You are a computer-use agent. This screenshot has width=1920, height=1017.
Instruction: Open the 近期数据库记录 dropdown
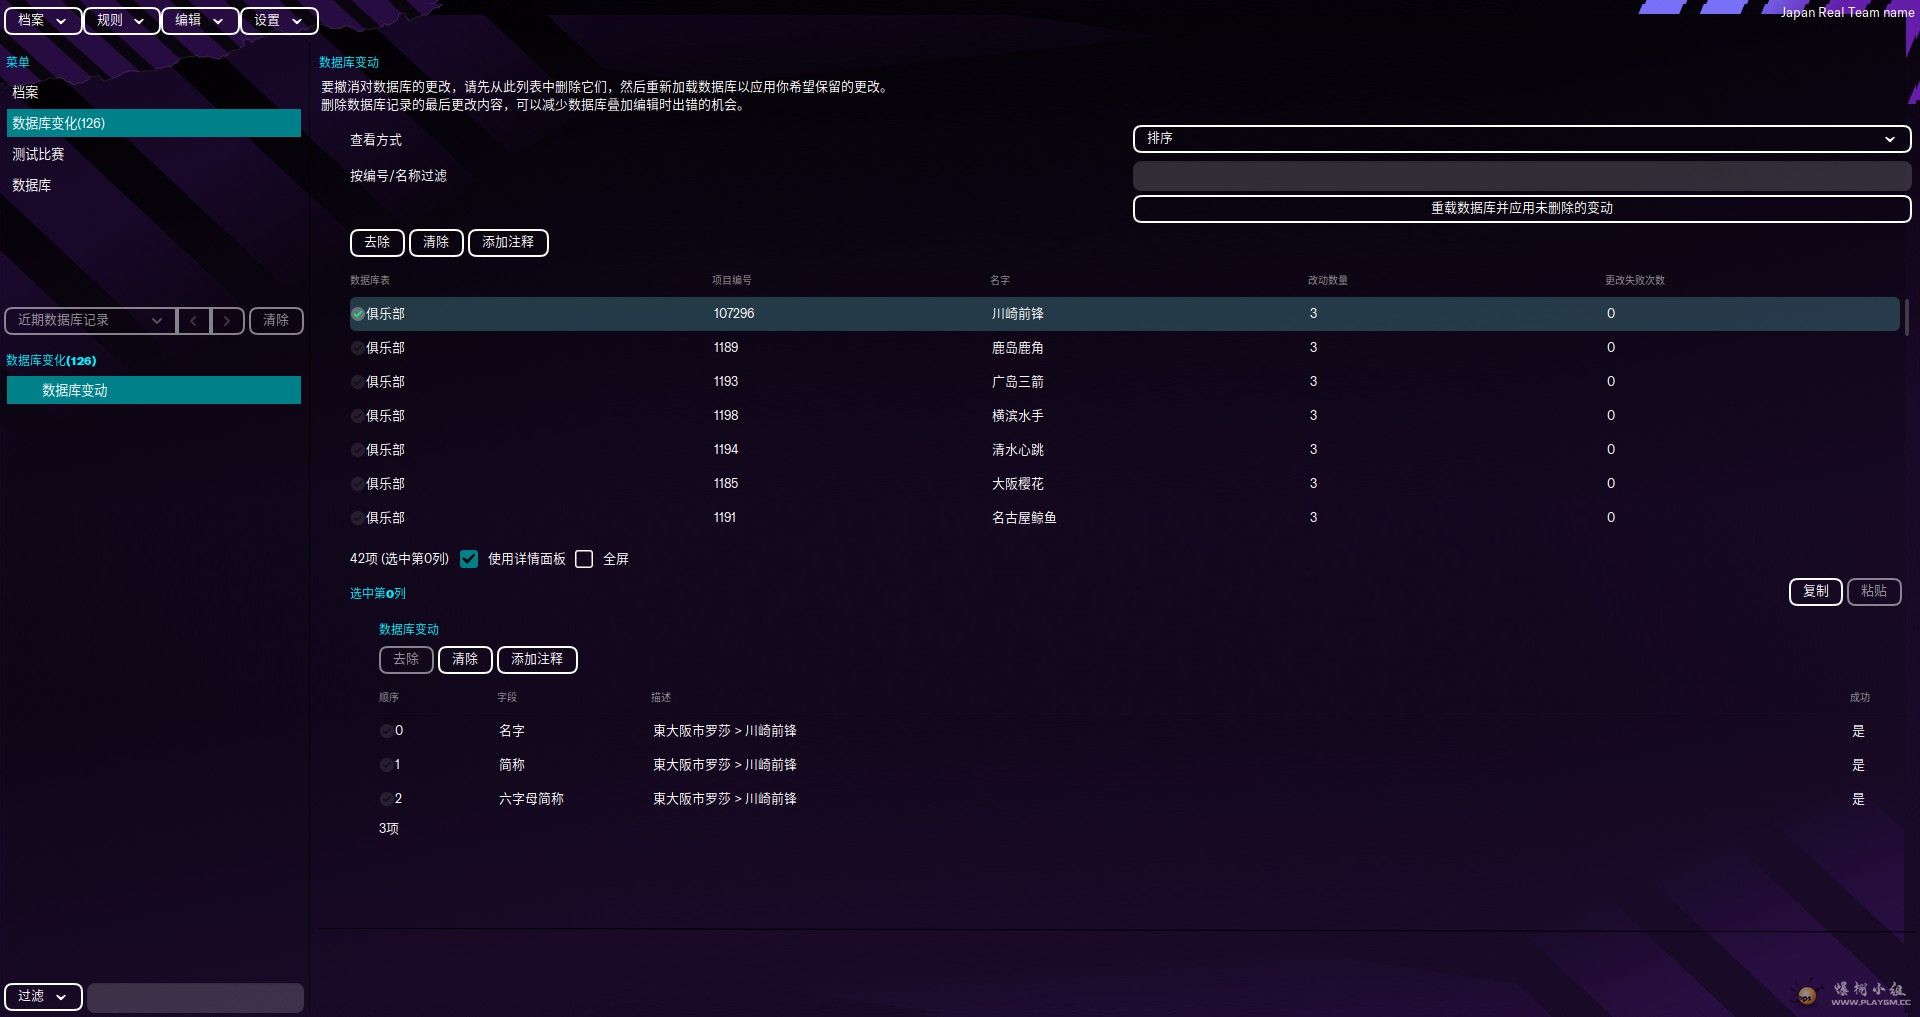(x=90, y=320)
